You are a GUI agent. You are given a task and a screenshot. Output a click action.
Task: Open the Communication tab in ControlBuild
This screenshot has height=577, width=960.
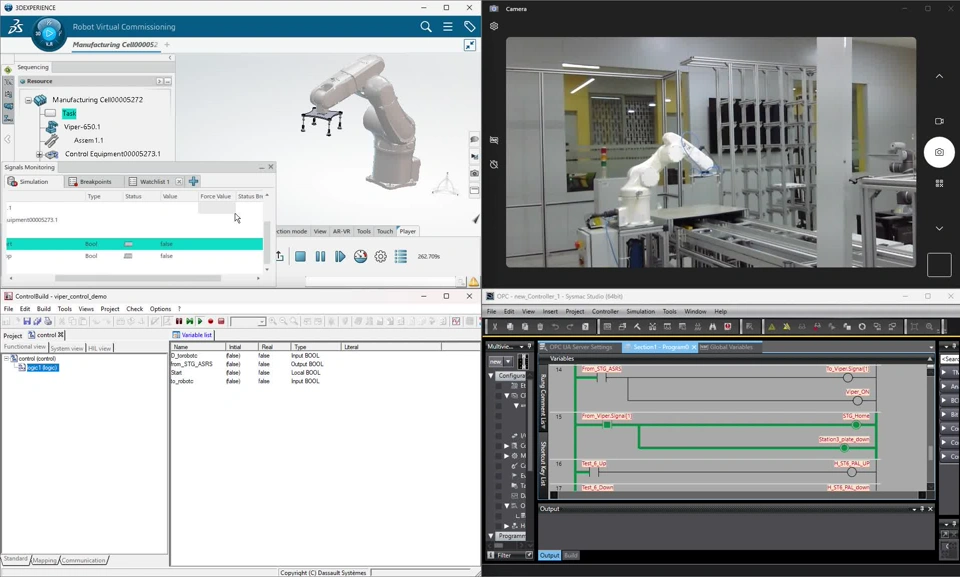coord(83,560)
